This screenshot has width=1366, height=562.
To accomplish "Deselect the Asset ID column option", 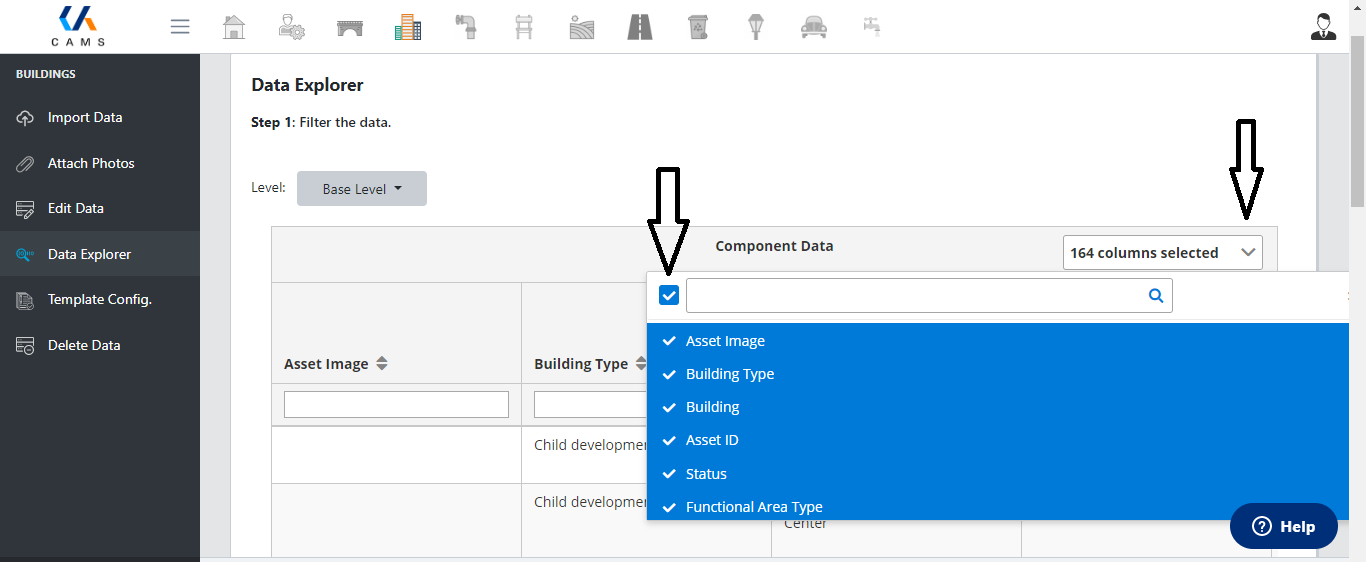I will (x=712, y=440).
